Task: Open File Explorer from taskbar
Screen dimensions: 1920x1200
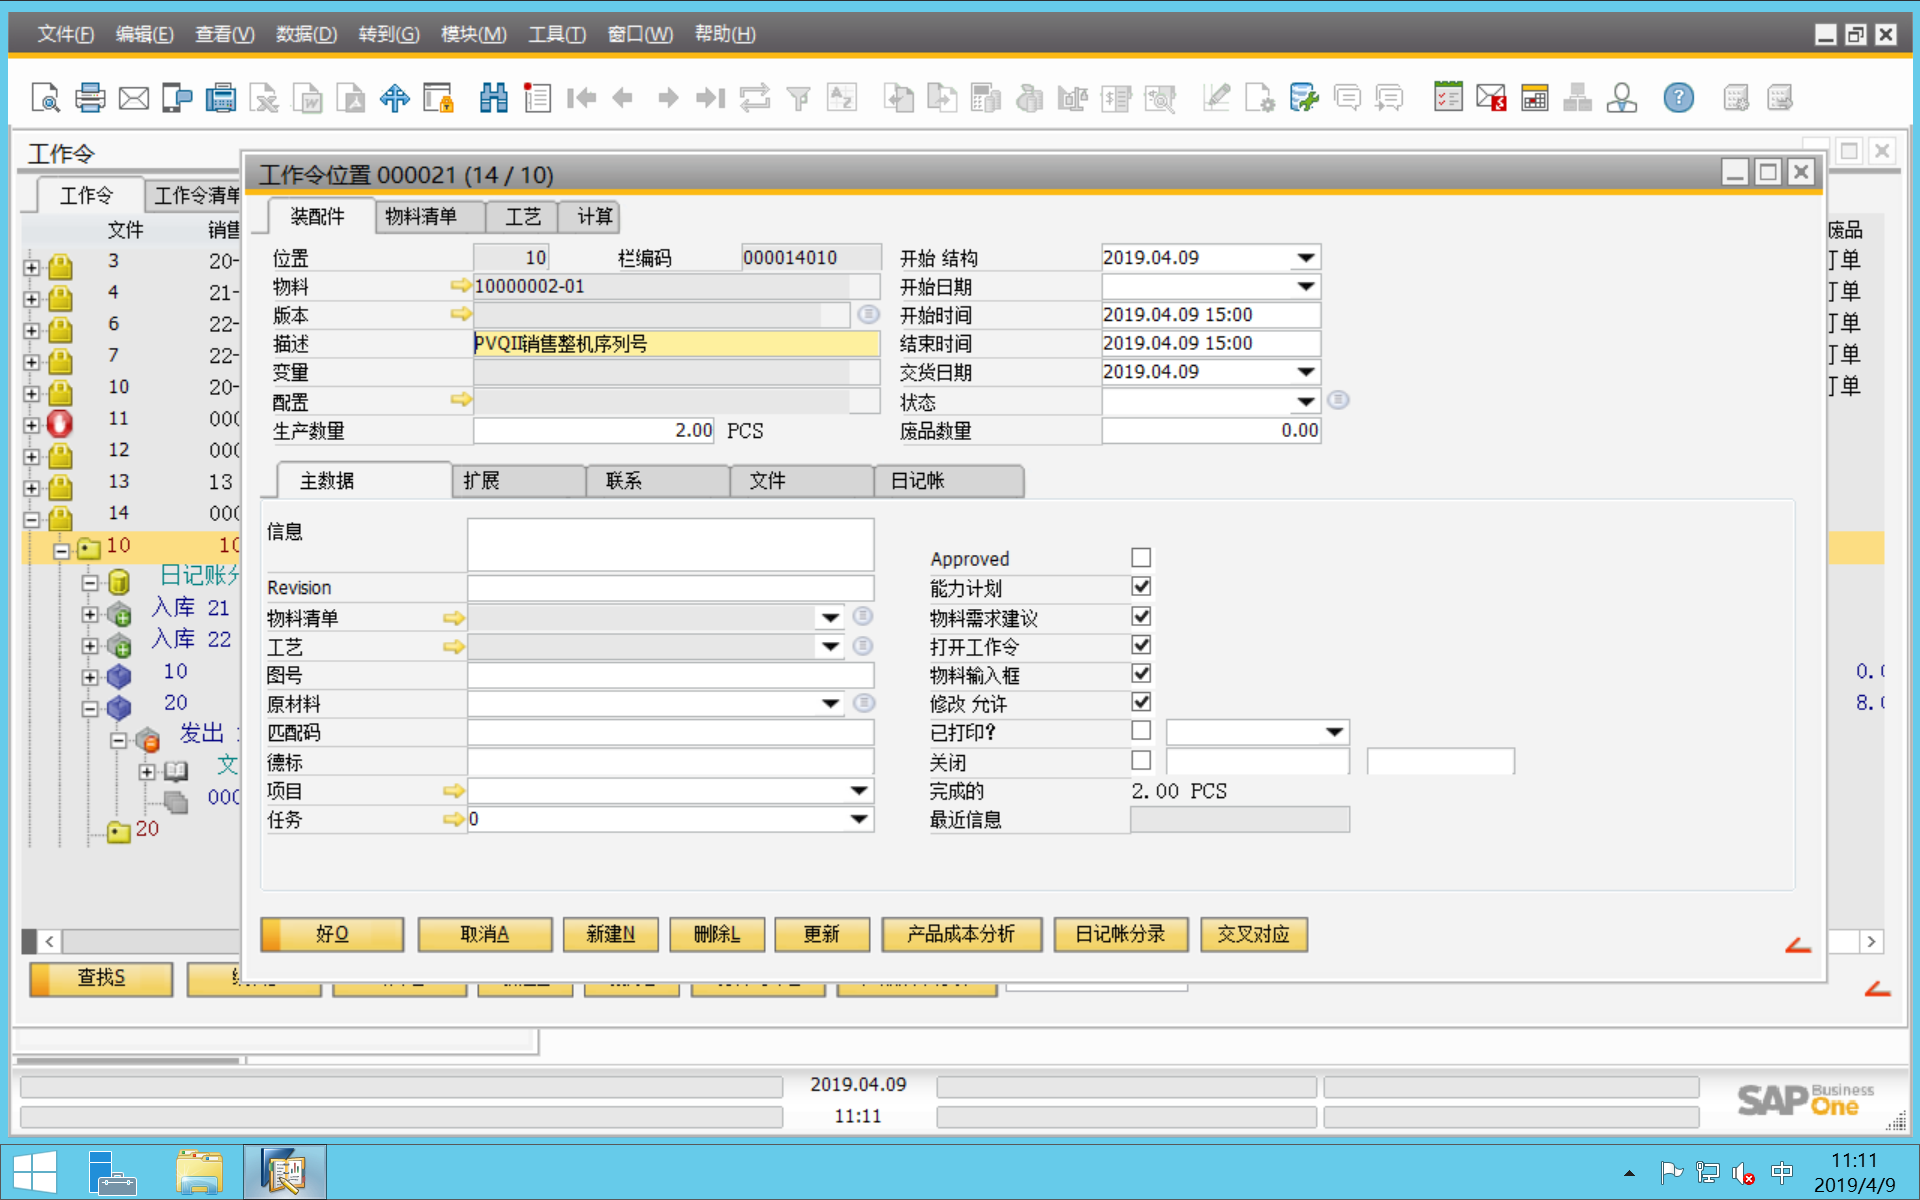Action: point(199,1172)
